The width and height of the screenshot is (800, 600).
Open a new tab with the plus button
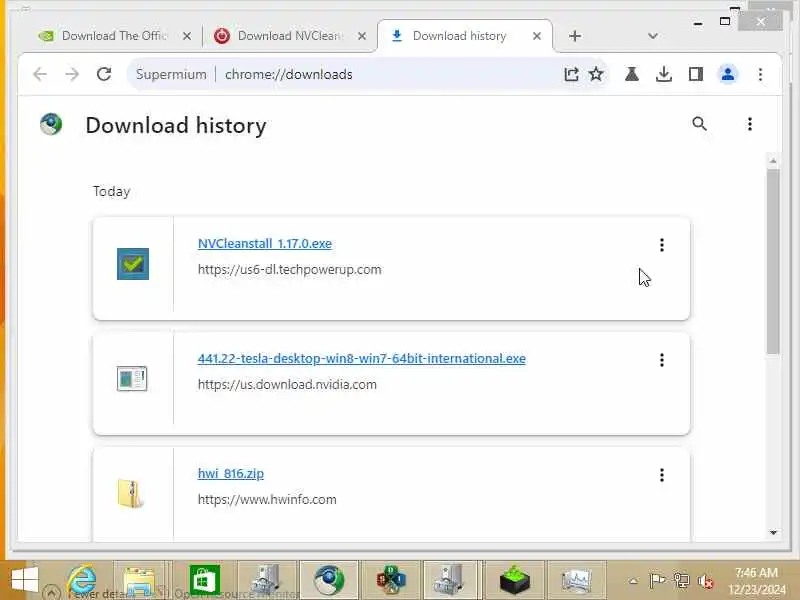pos(575,36)
